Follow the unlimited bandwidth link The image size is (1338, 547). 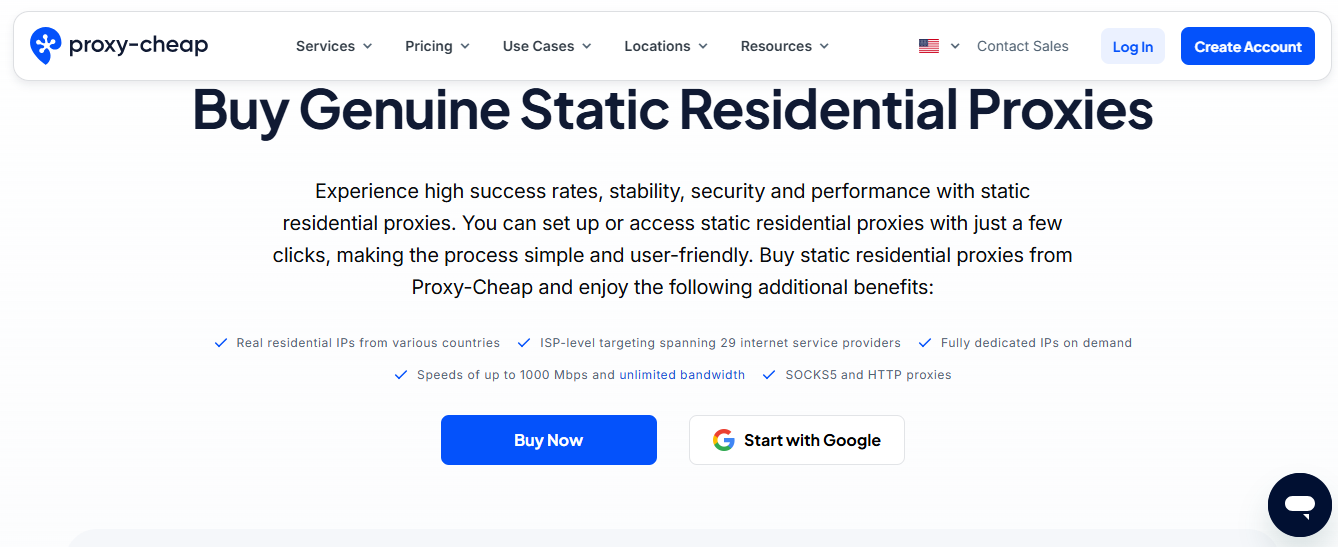(682, 375)
